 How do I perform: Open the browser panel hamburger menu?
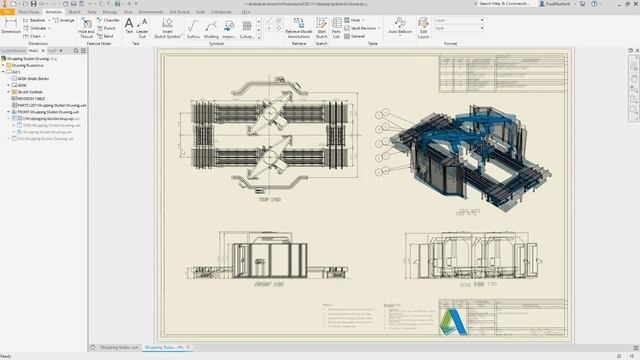click(83, 51)
